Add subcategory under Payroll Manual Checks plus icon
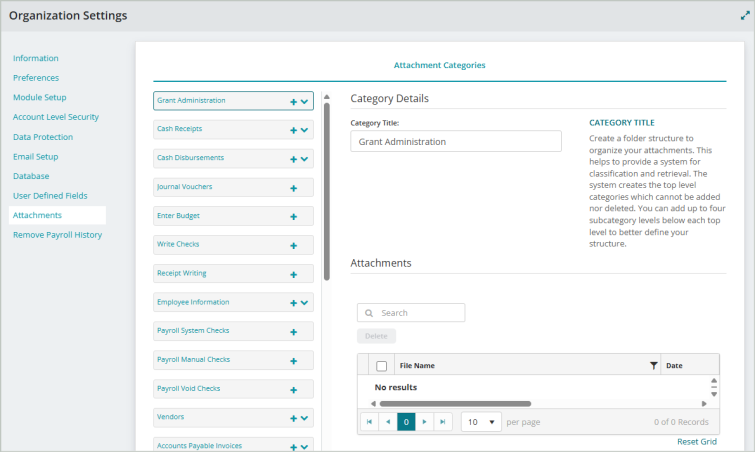 pos(293,361)
